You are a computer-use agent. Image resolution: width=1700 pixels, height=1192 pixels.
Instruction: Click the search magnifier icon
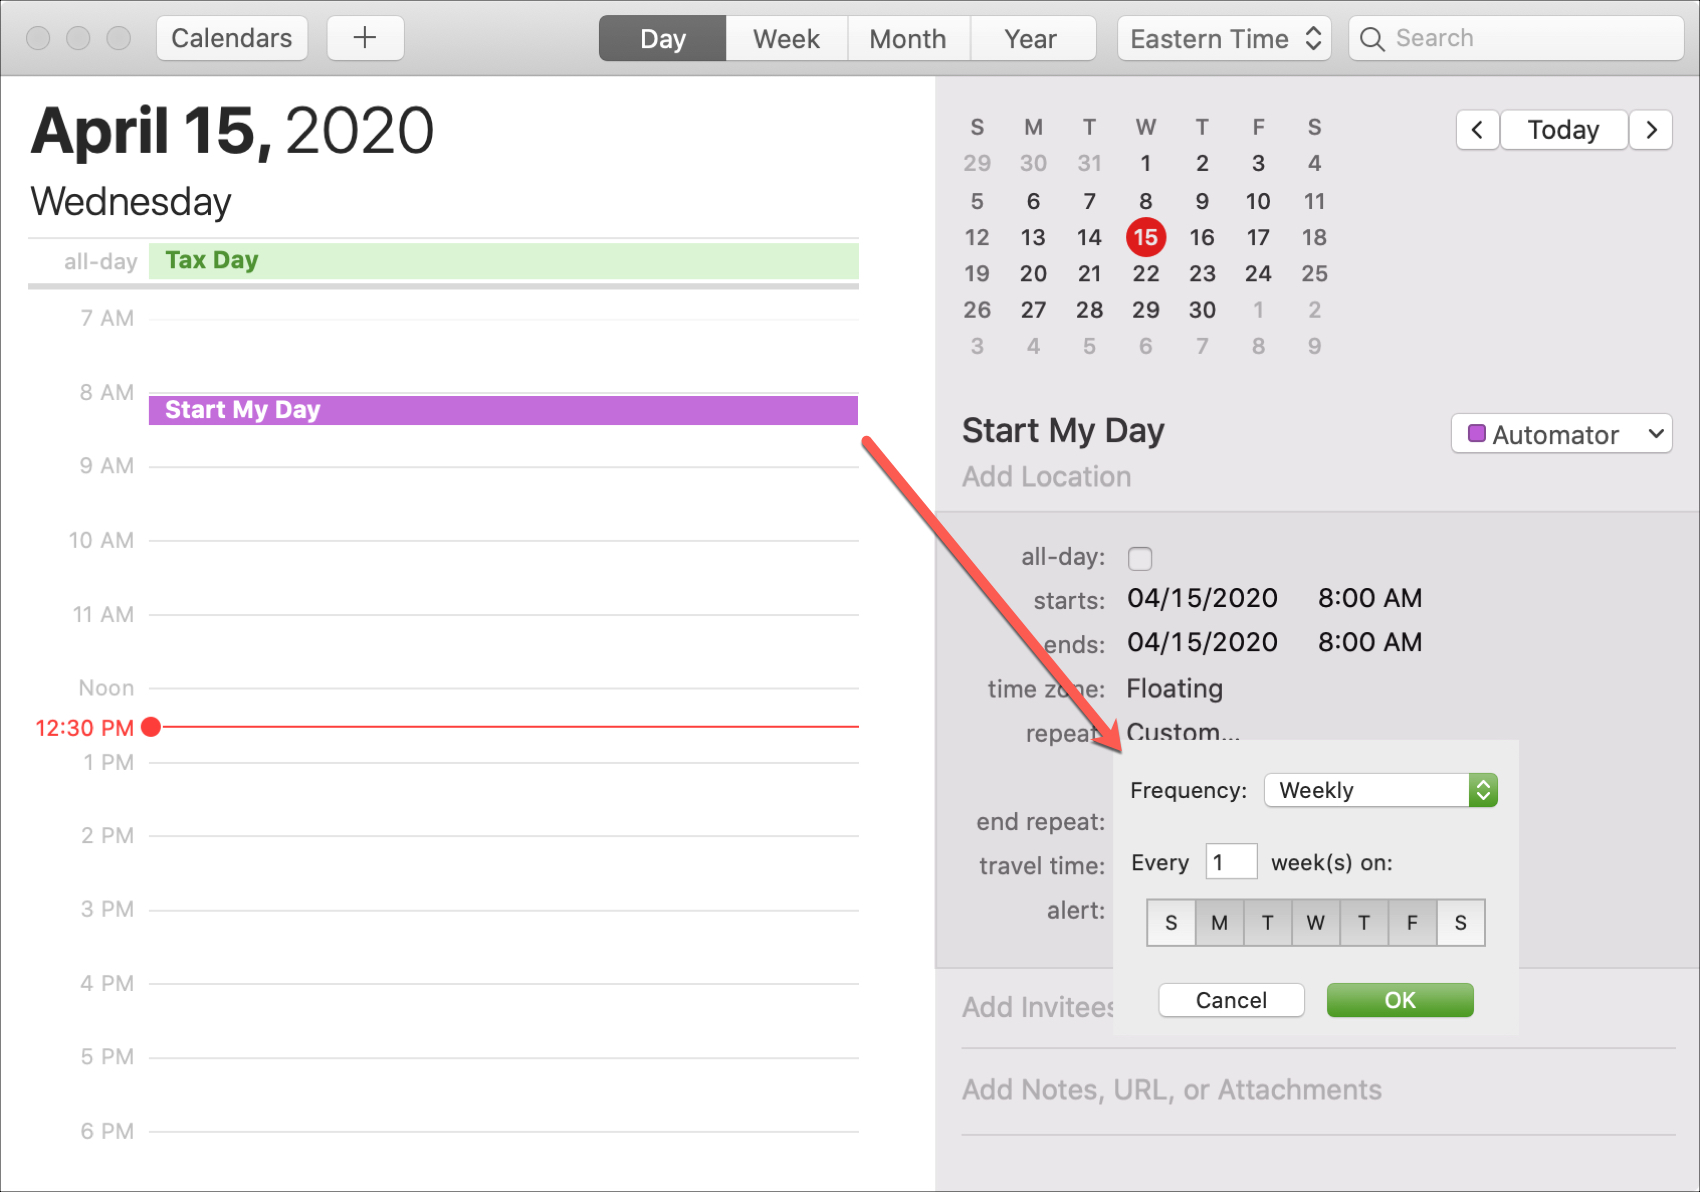(1372, 39)
